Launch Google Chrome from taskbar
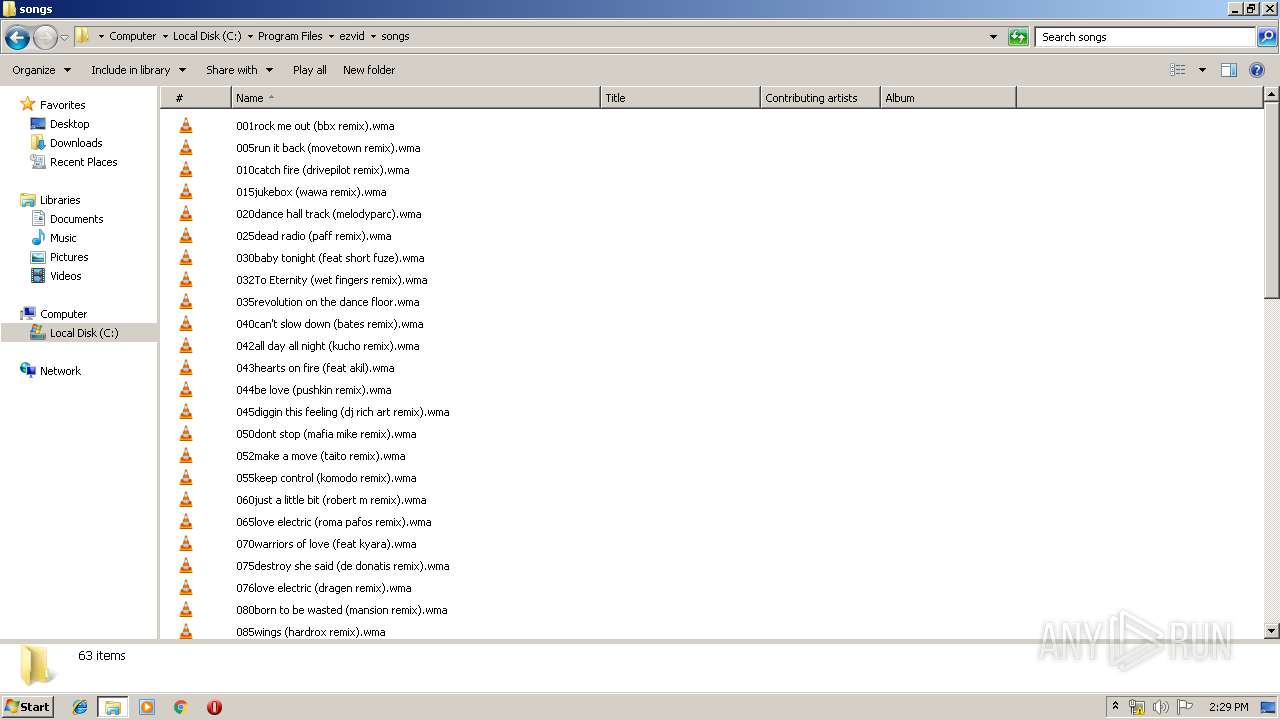 coord(181,707)
